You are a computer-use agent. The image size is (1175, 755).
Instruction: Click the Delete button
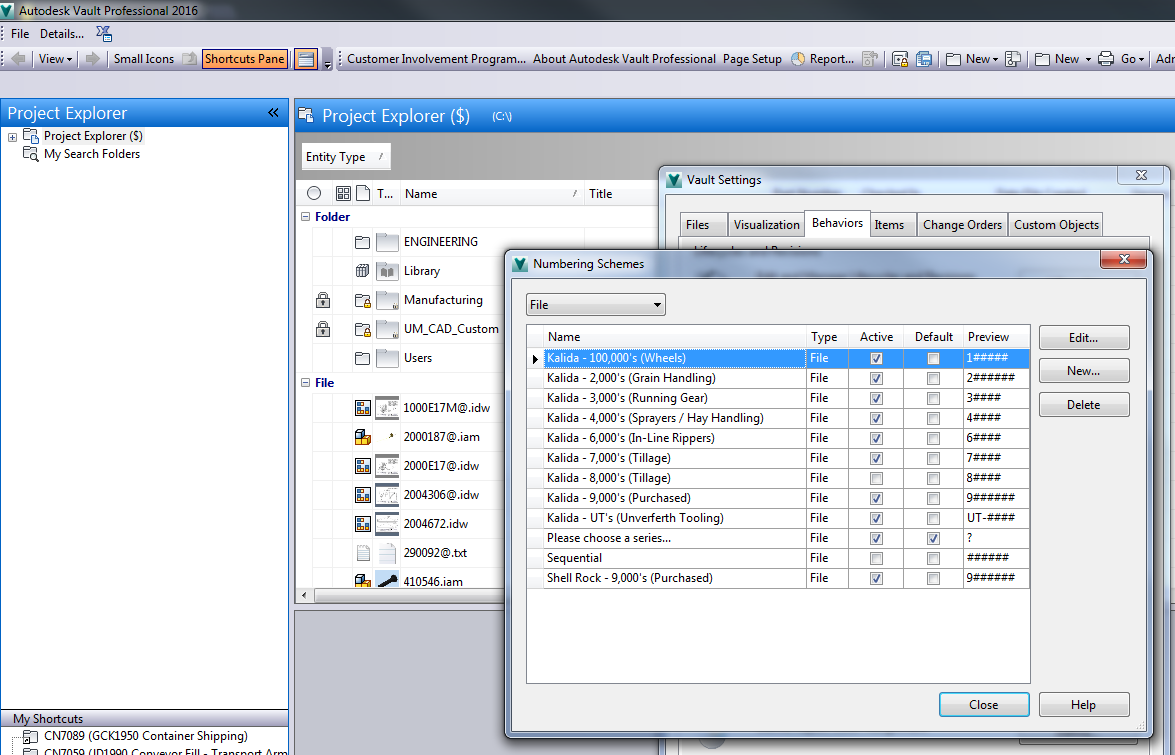(x=1084, y=404)
